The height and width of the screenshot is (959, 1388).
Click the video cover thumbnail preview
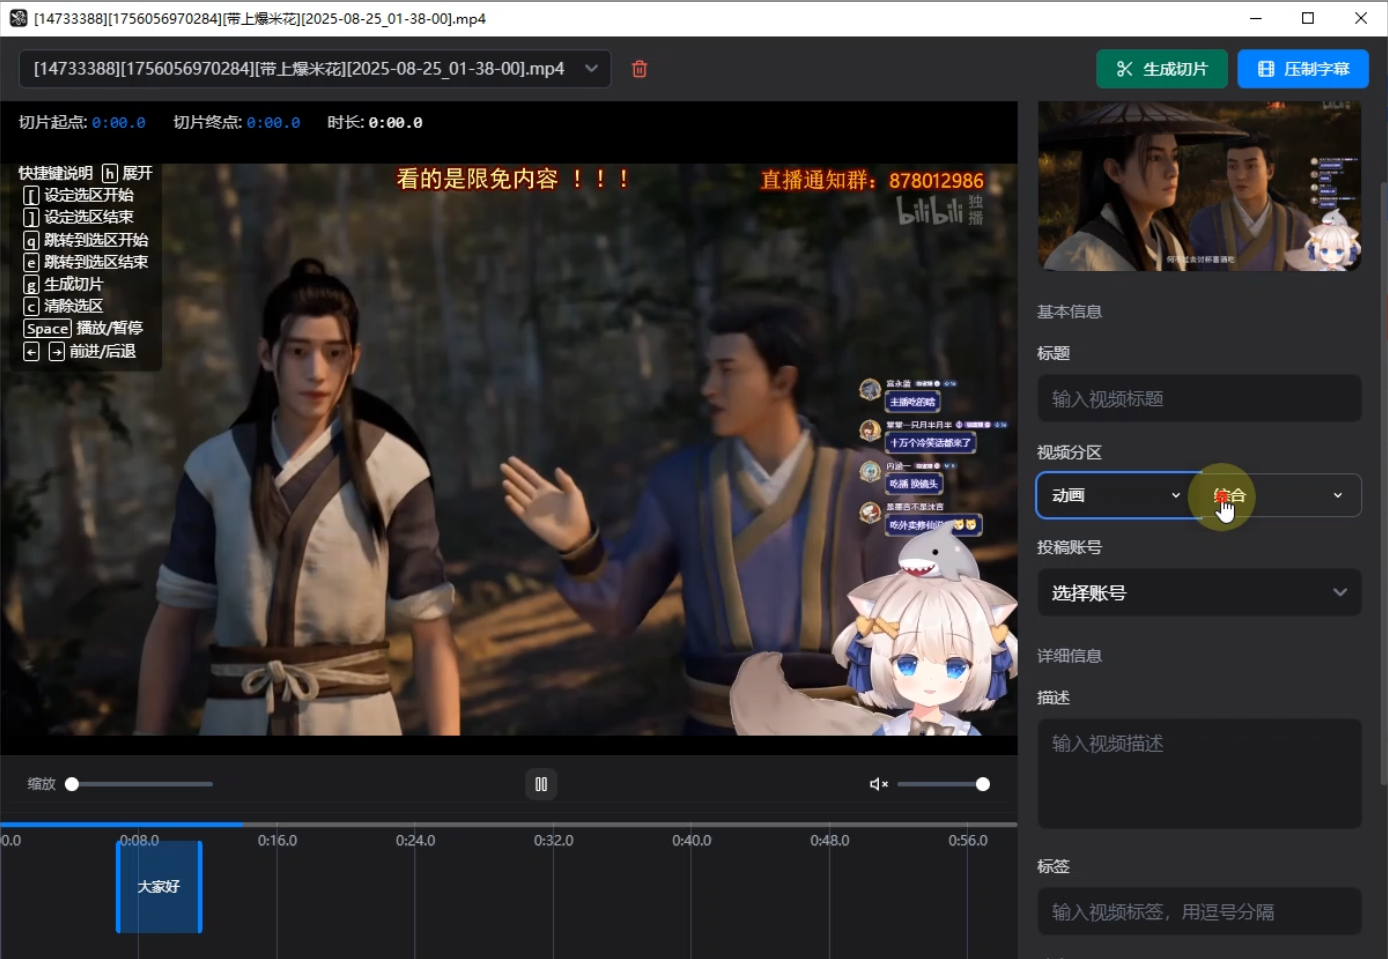1199,186
